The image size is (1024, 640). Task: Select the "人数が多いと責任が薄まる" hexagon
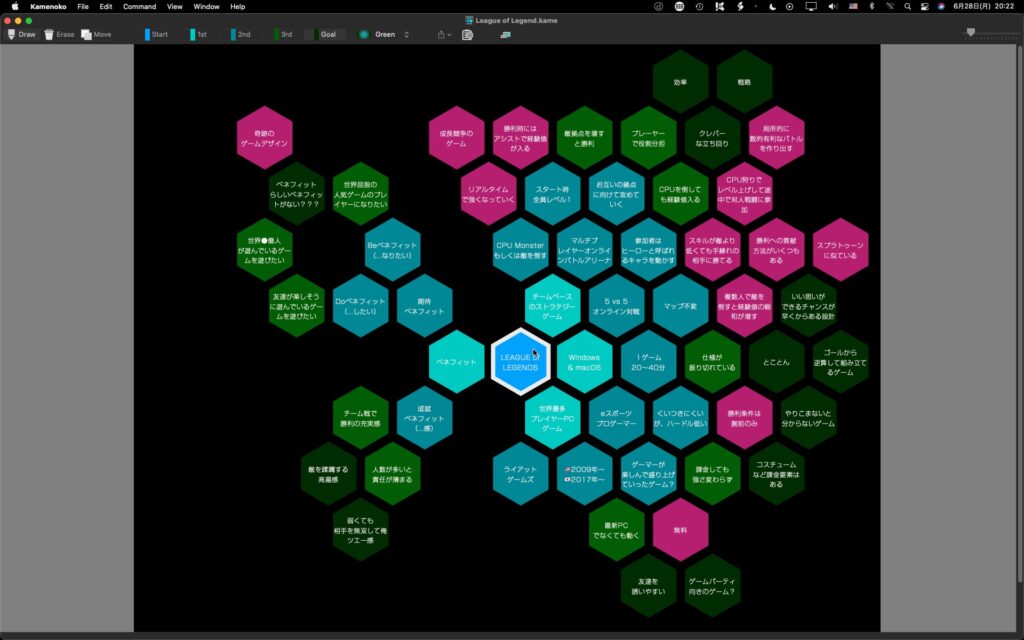392,474
